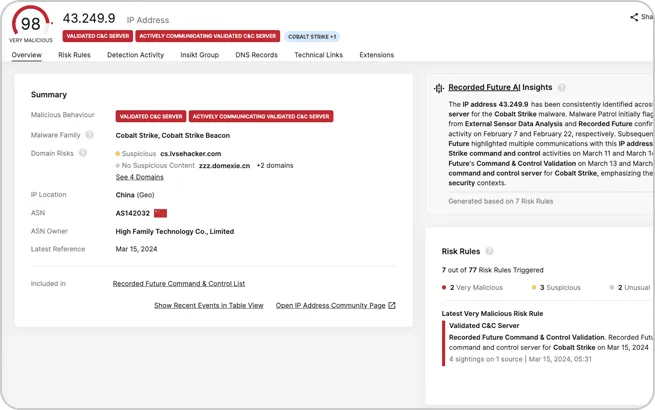Click IP Location value China (Geo)

[x=135, y=195]
